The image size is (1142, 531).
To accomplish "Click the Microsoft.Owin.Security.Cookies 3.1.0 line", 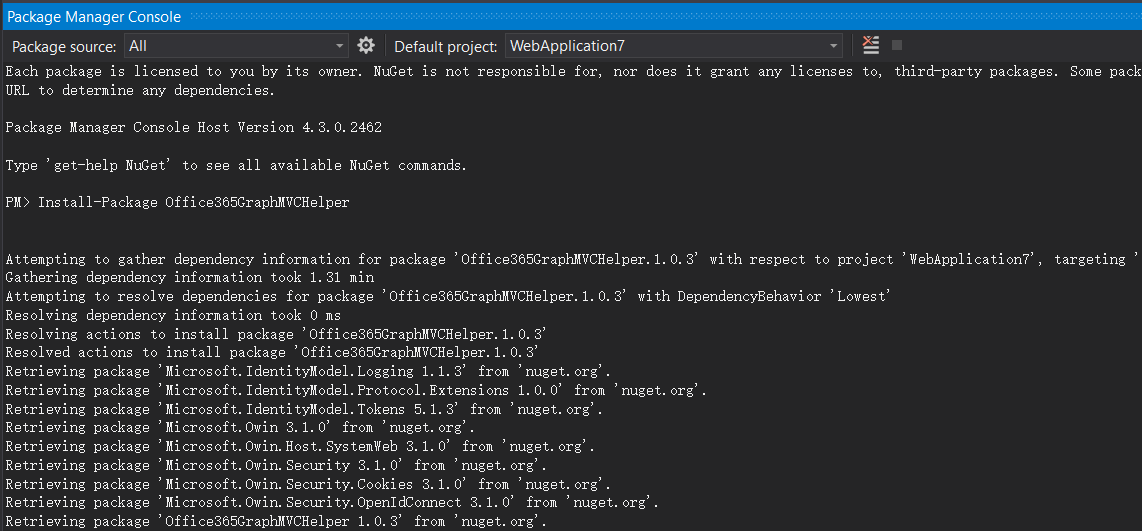I will [308, 484].
